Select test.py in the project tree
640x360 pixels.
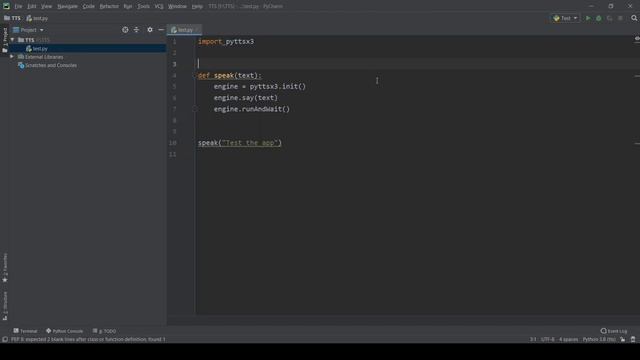point(40,49)
